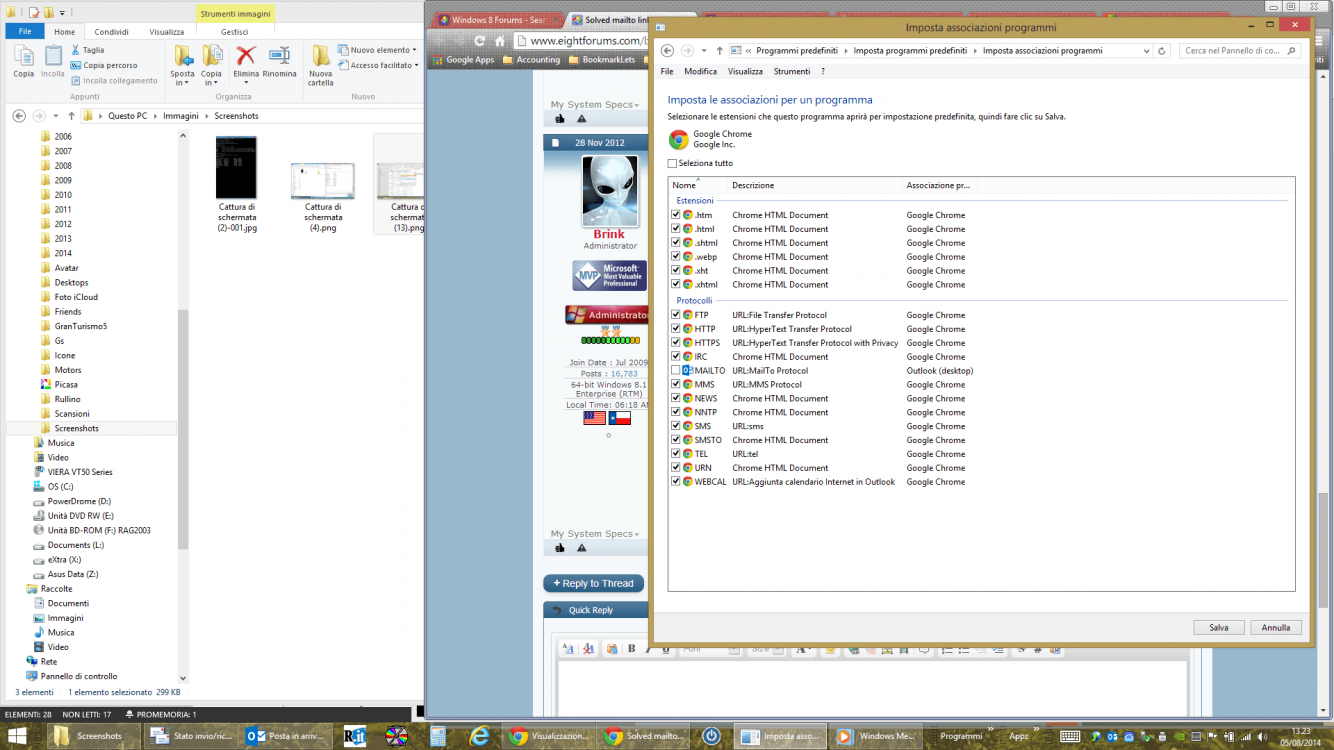This screenshot has width=1334, height=750.
Task: Open the Google Apps bookmark
Action: pos(463,60)
